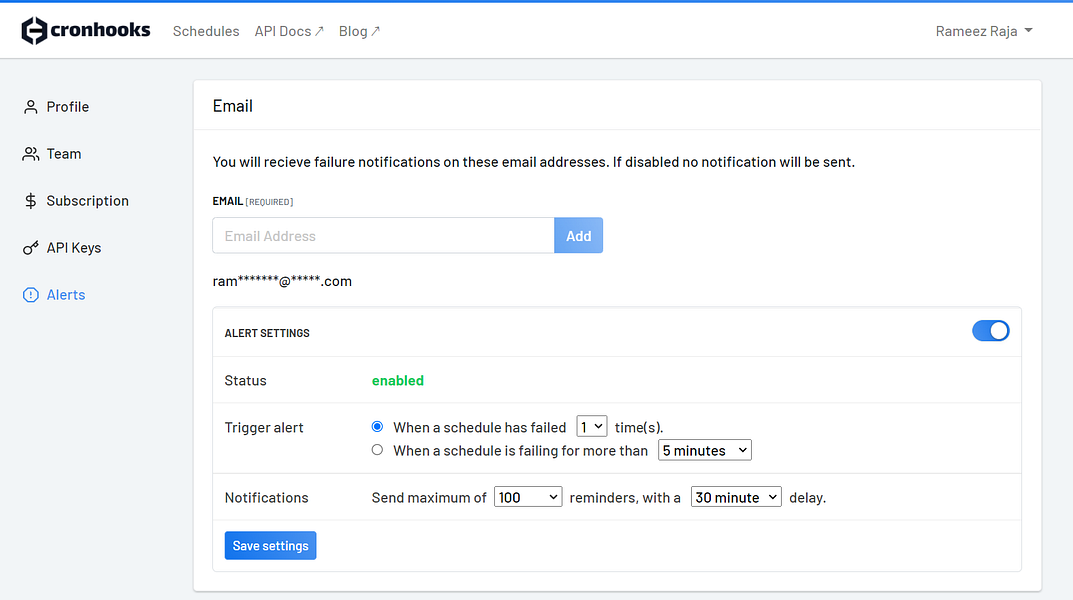Open the Rameez Raja user menu
This screenshot has height=600, width=1073.
tap(984, 31)
